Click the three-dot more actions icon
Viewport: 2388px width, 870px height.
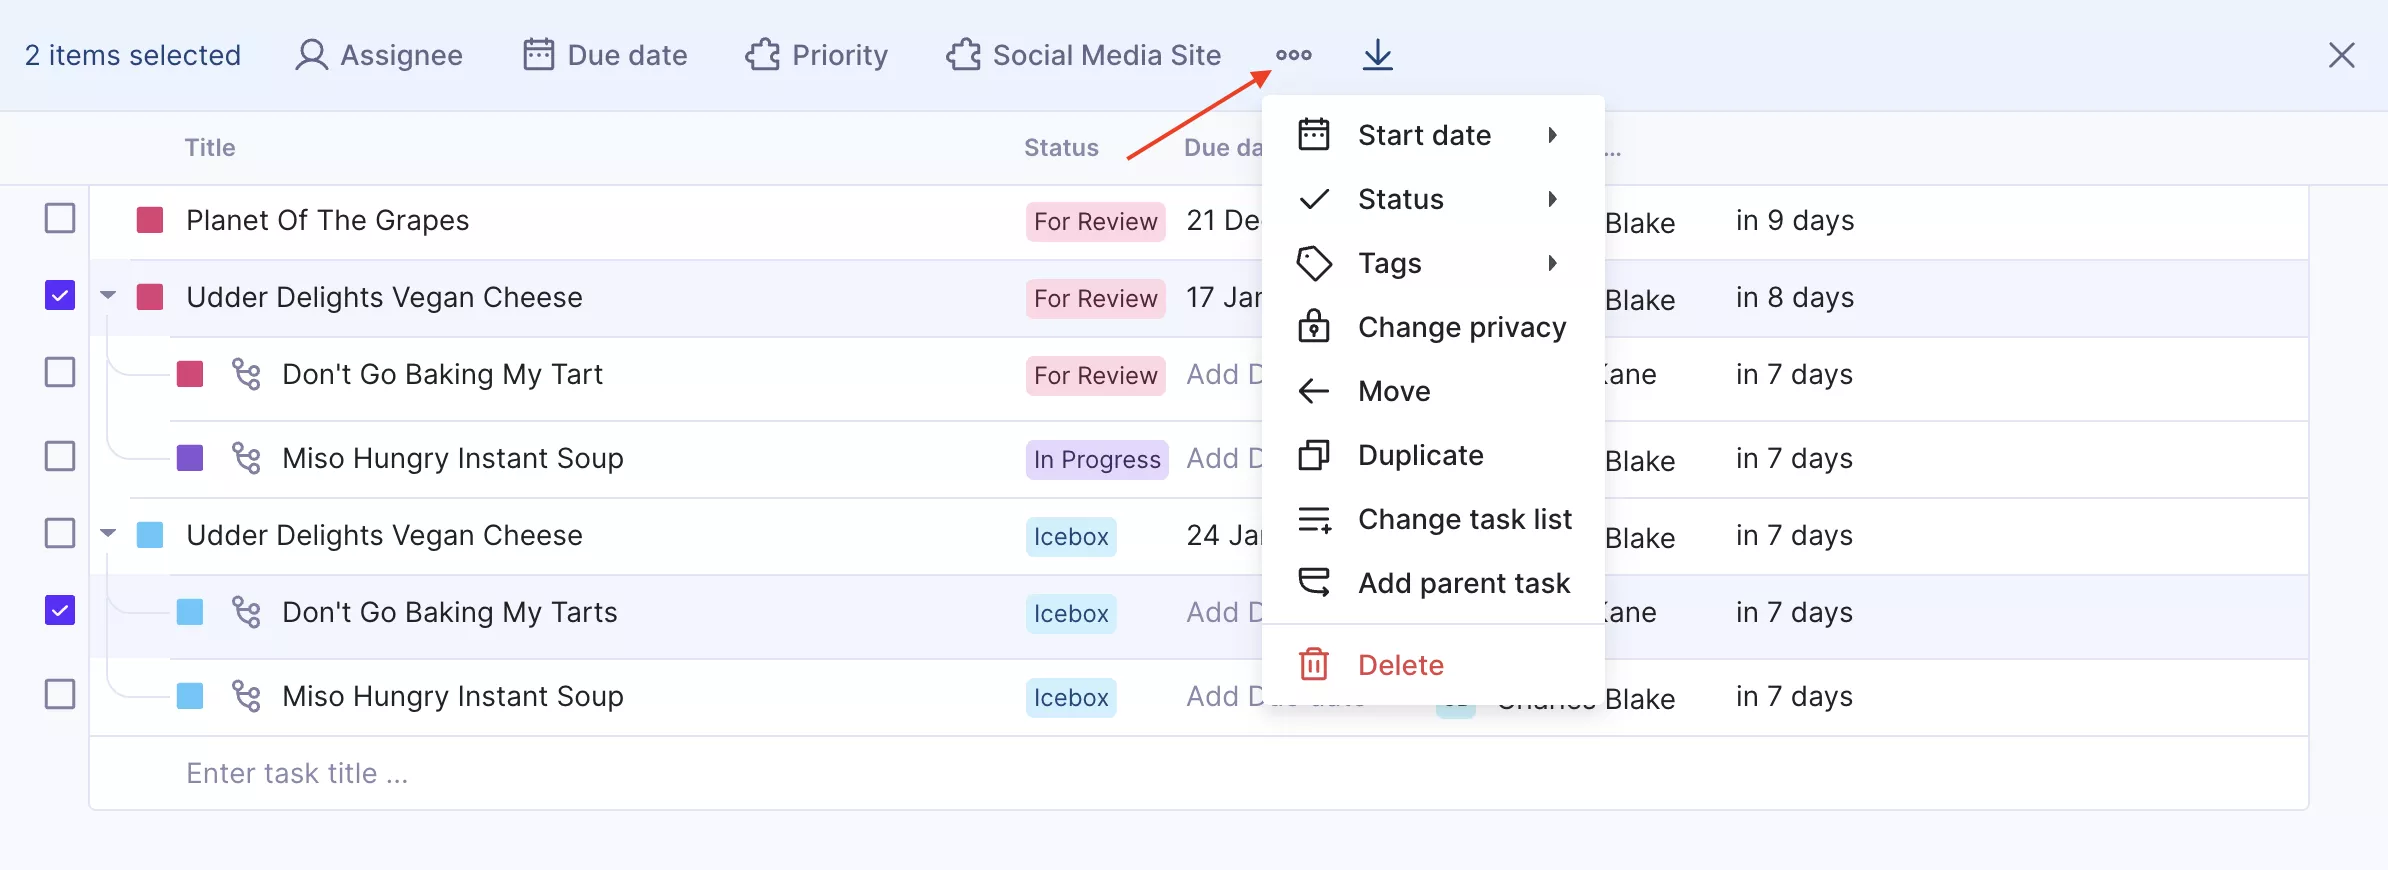(x=1293, y=55)
